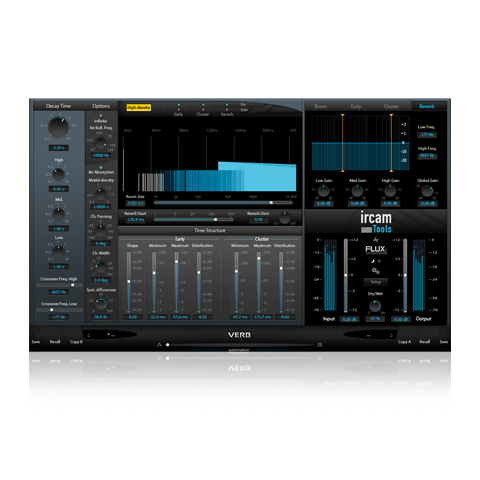Click the Cluster Maximum vertical slider
Image resolution: width=480 pixels, height=480 pixels.
coord(259,282)
